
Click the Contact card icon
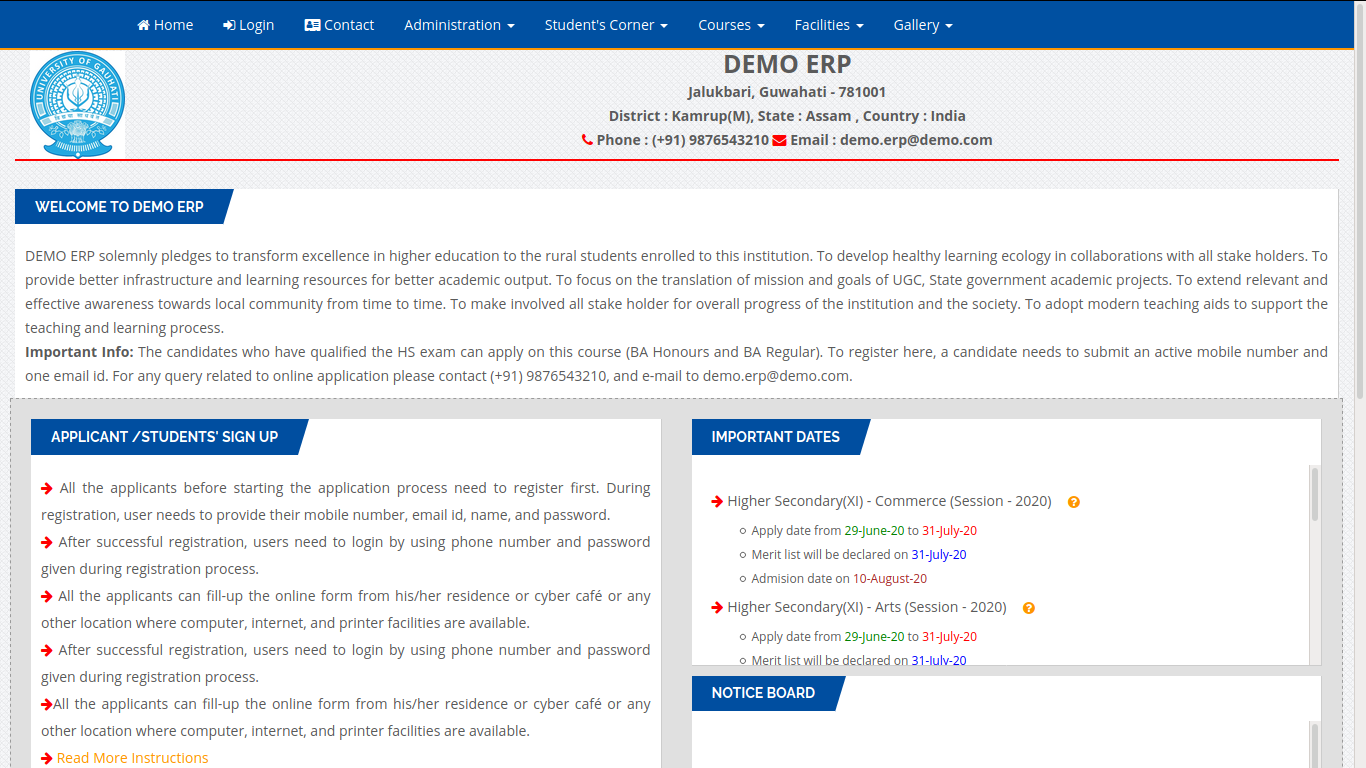pos(312,25)
